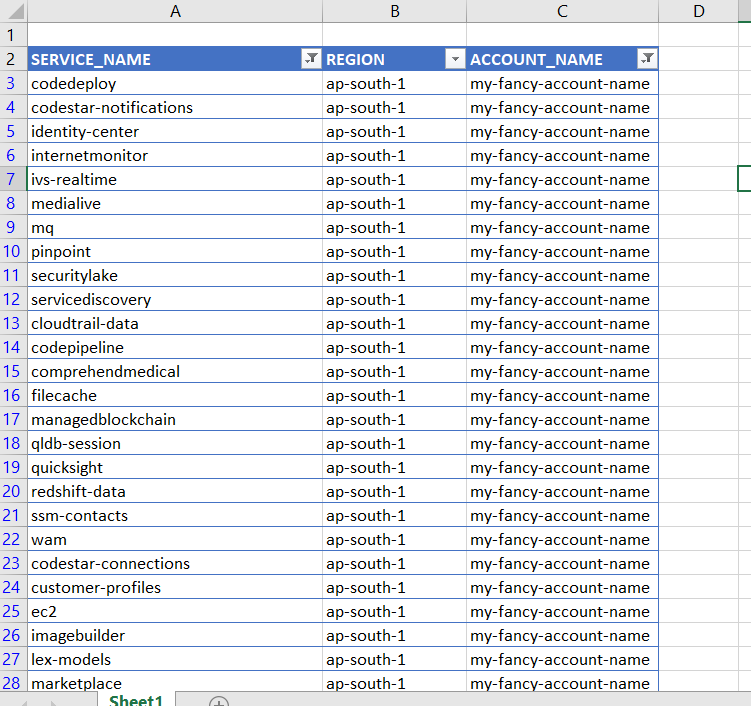
Task: Select the ivs-realtime cell
Action: [x=175, y=179]
